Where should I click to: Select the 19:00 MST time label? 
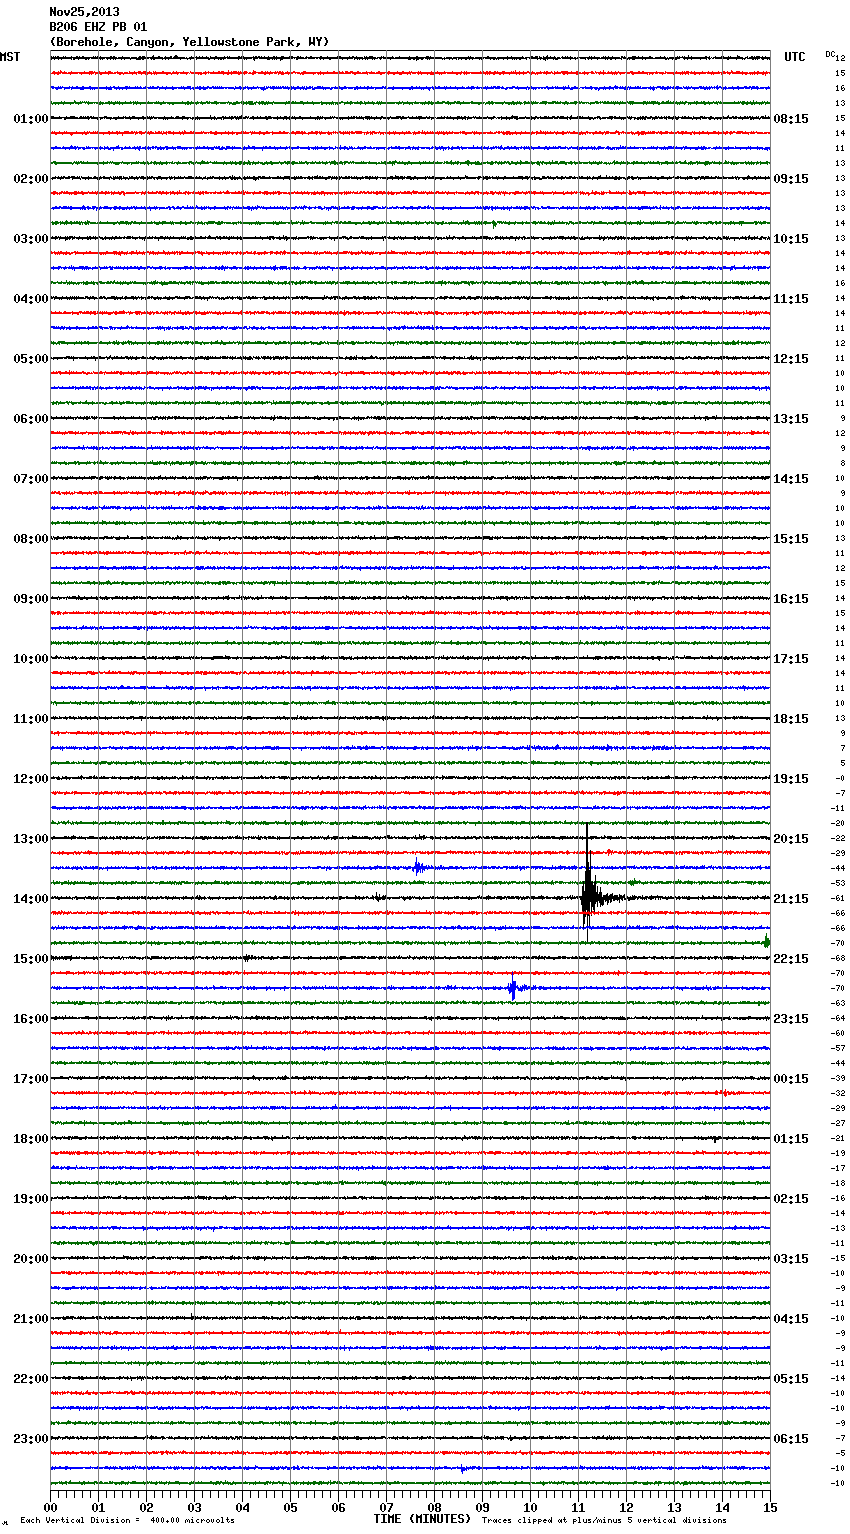(31, 1199)
